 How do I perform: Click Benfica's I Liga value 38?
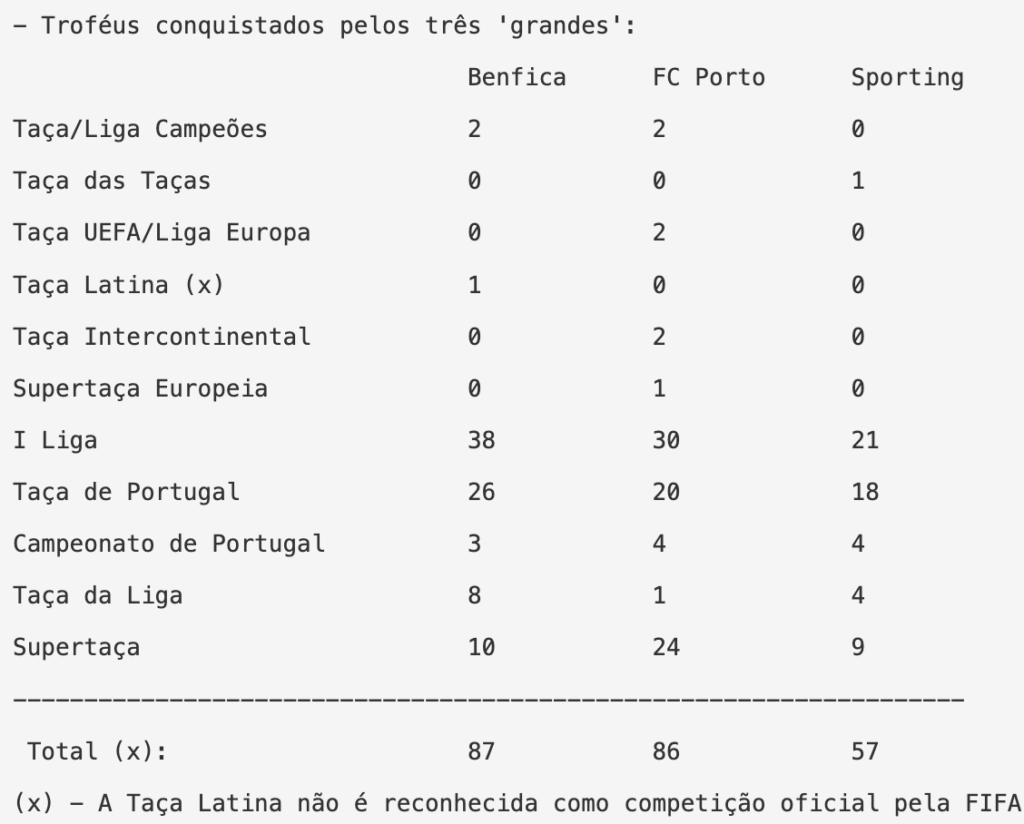point(481,440)
